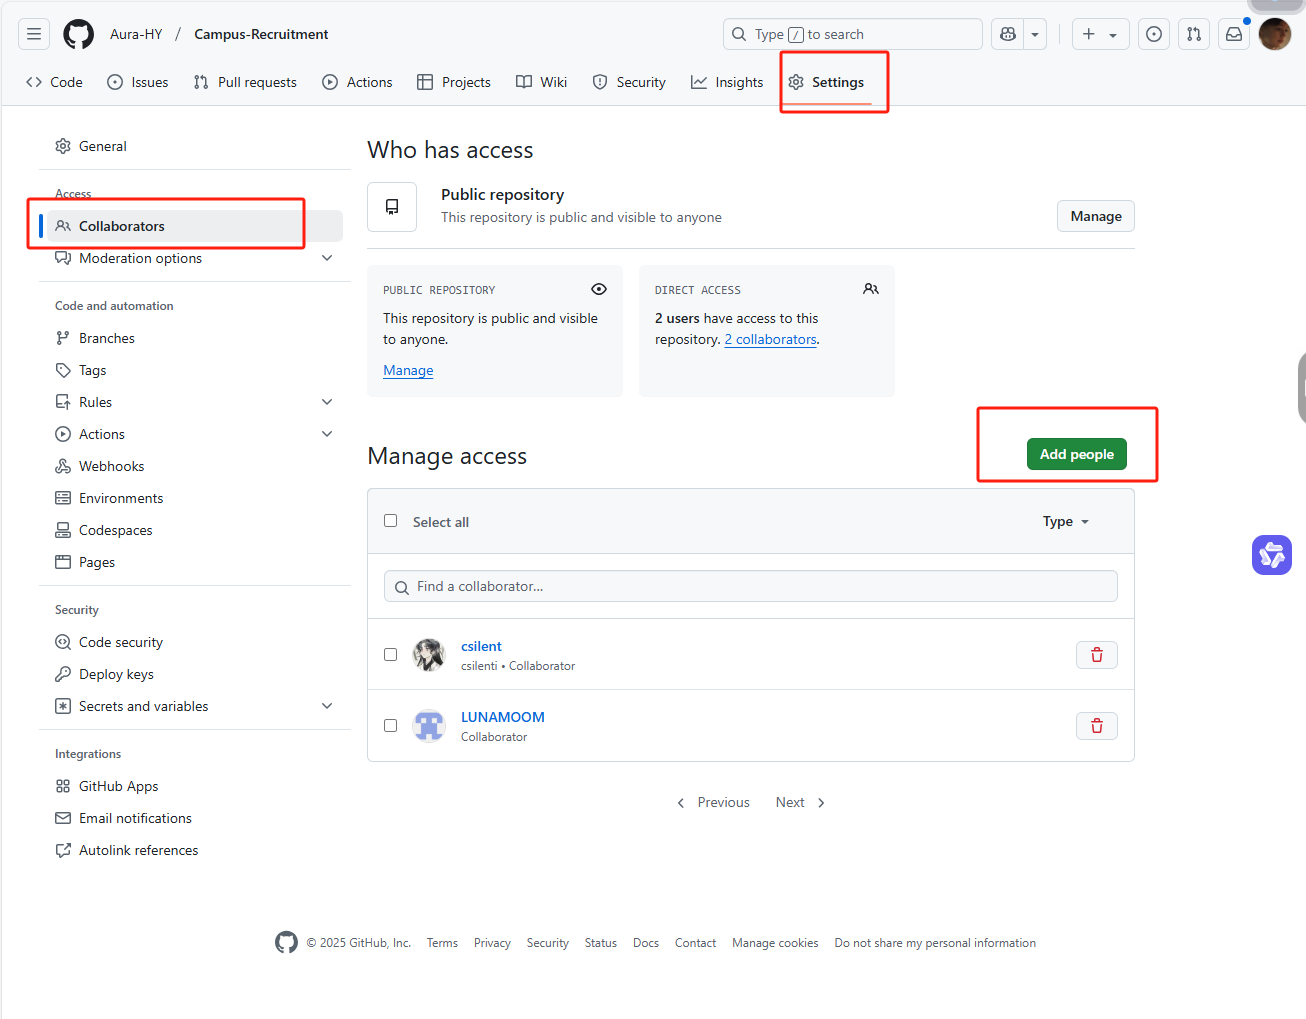Tick the checkbox next to LUNAMOOM
The height and width of the screenshot is (1019, 1306).
click(391, 726)
